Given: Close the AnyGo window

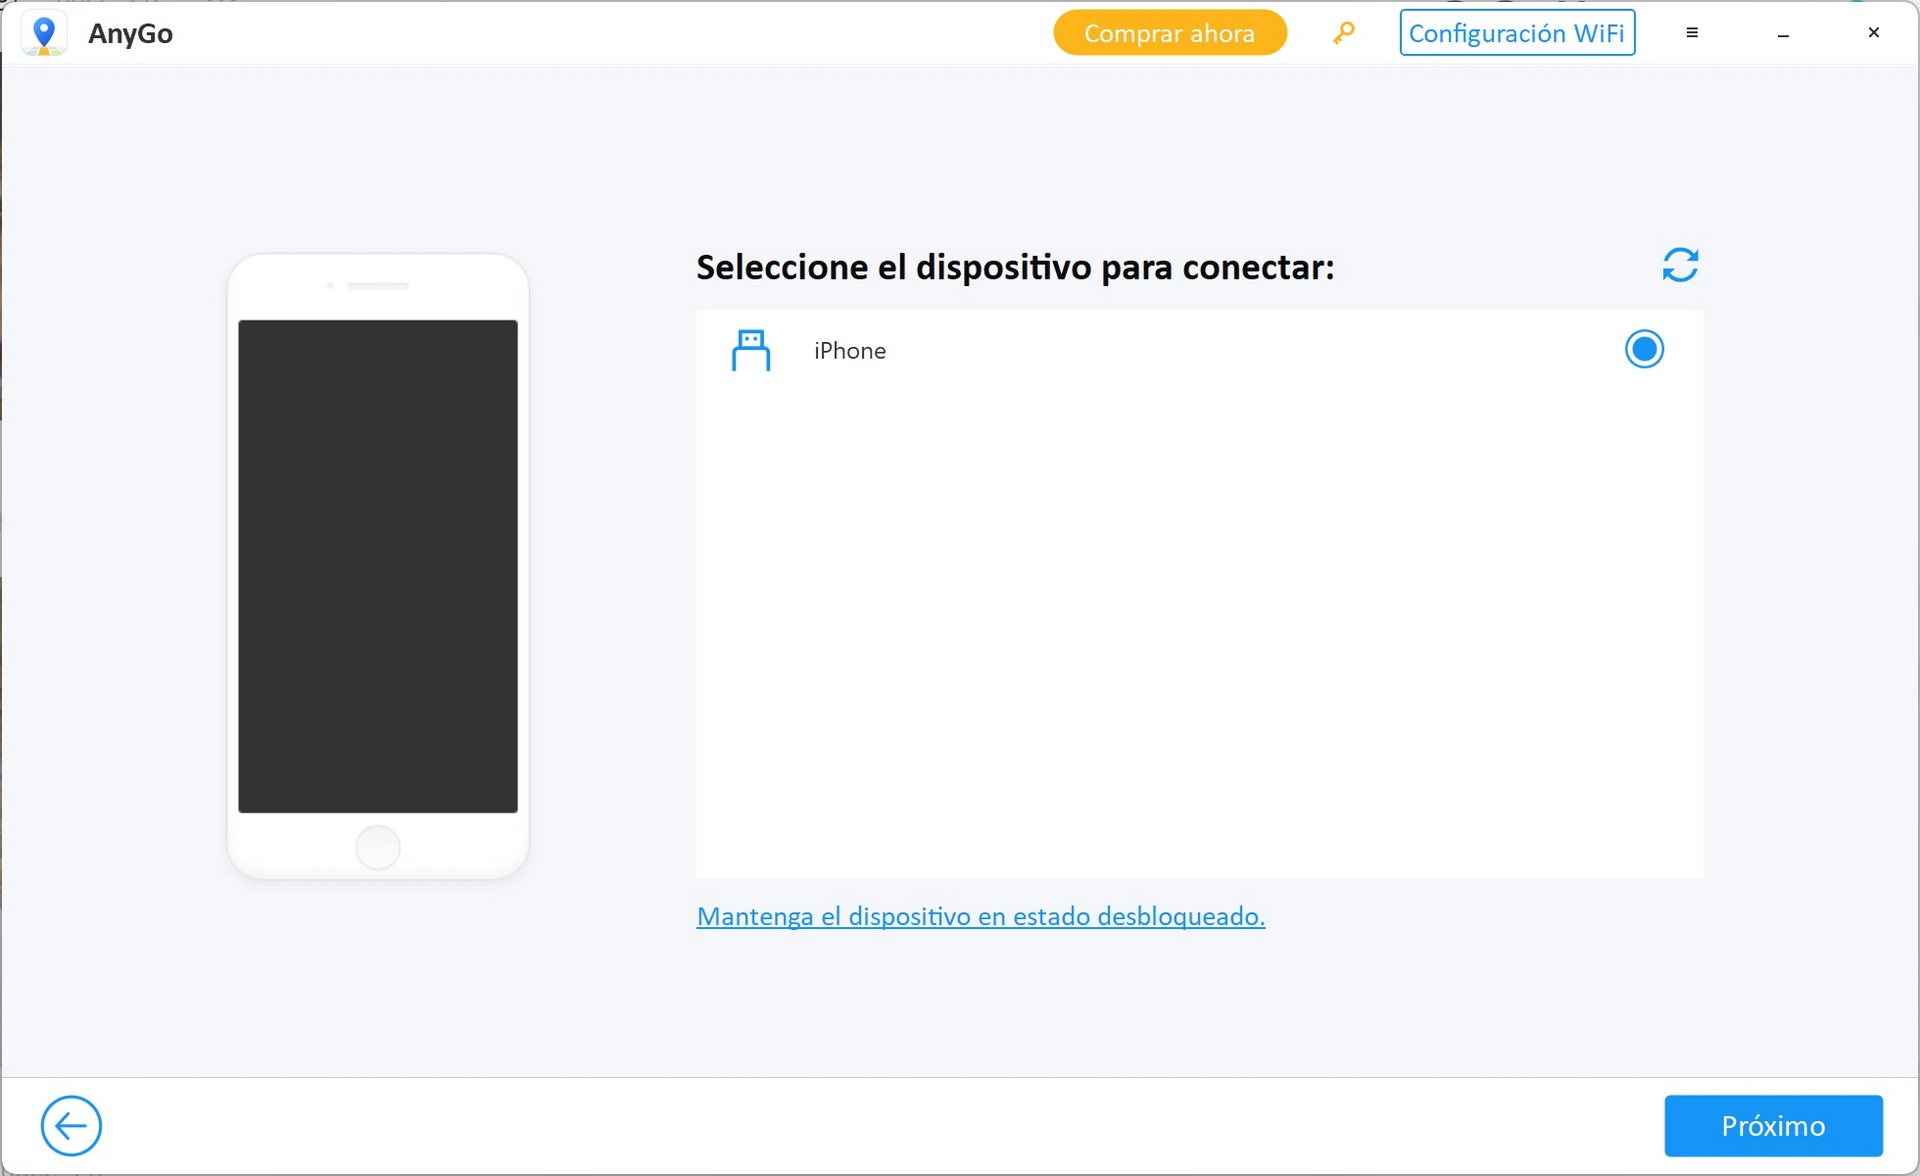Looking at the screenshot, I should click(1874, 33).
